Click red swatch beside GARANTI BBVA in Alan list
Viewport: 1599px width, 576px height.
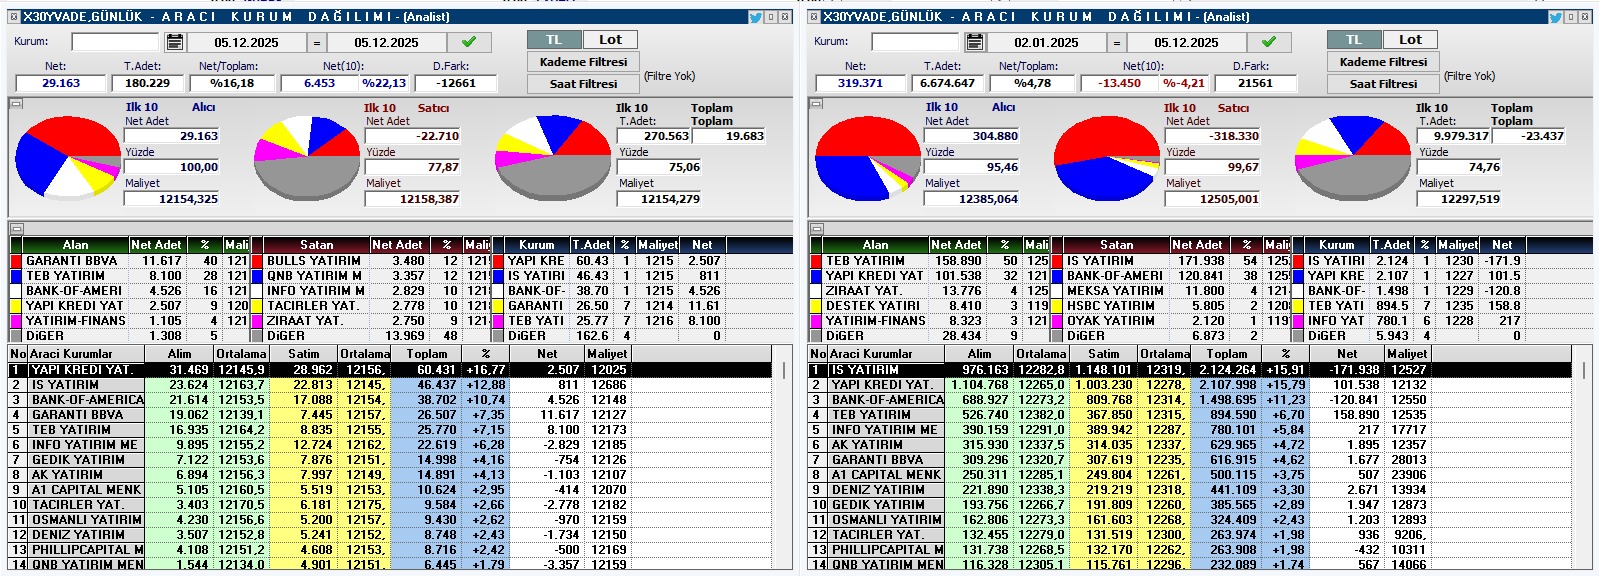tap(16, 261)
